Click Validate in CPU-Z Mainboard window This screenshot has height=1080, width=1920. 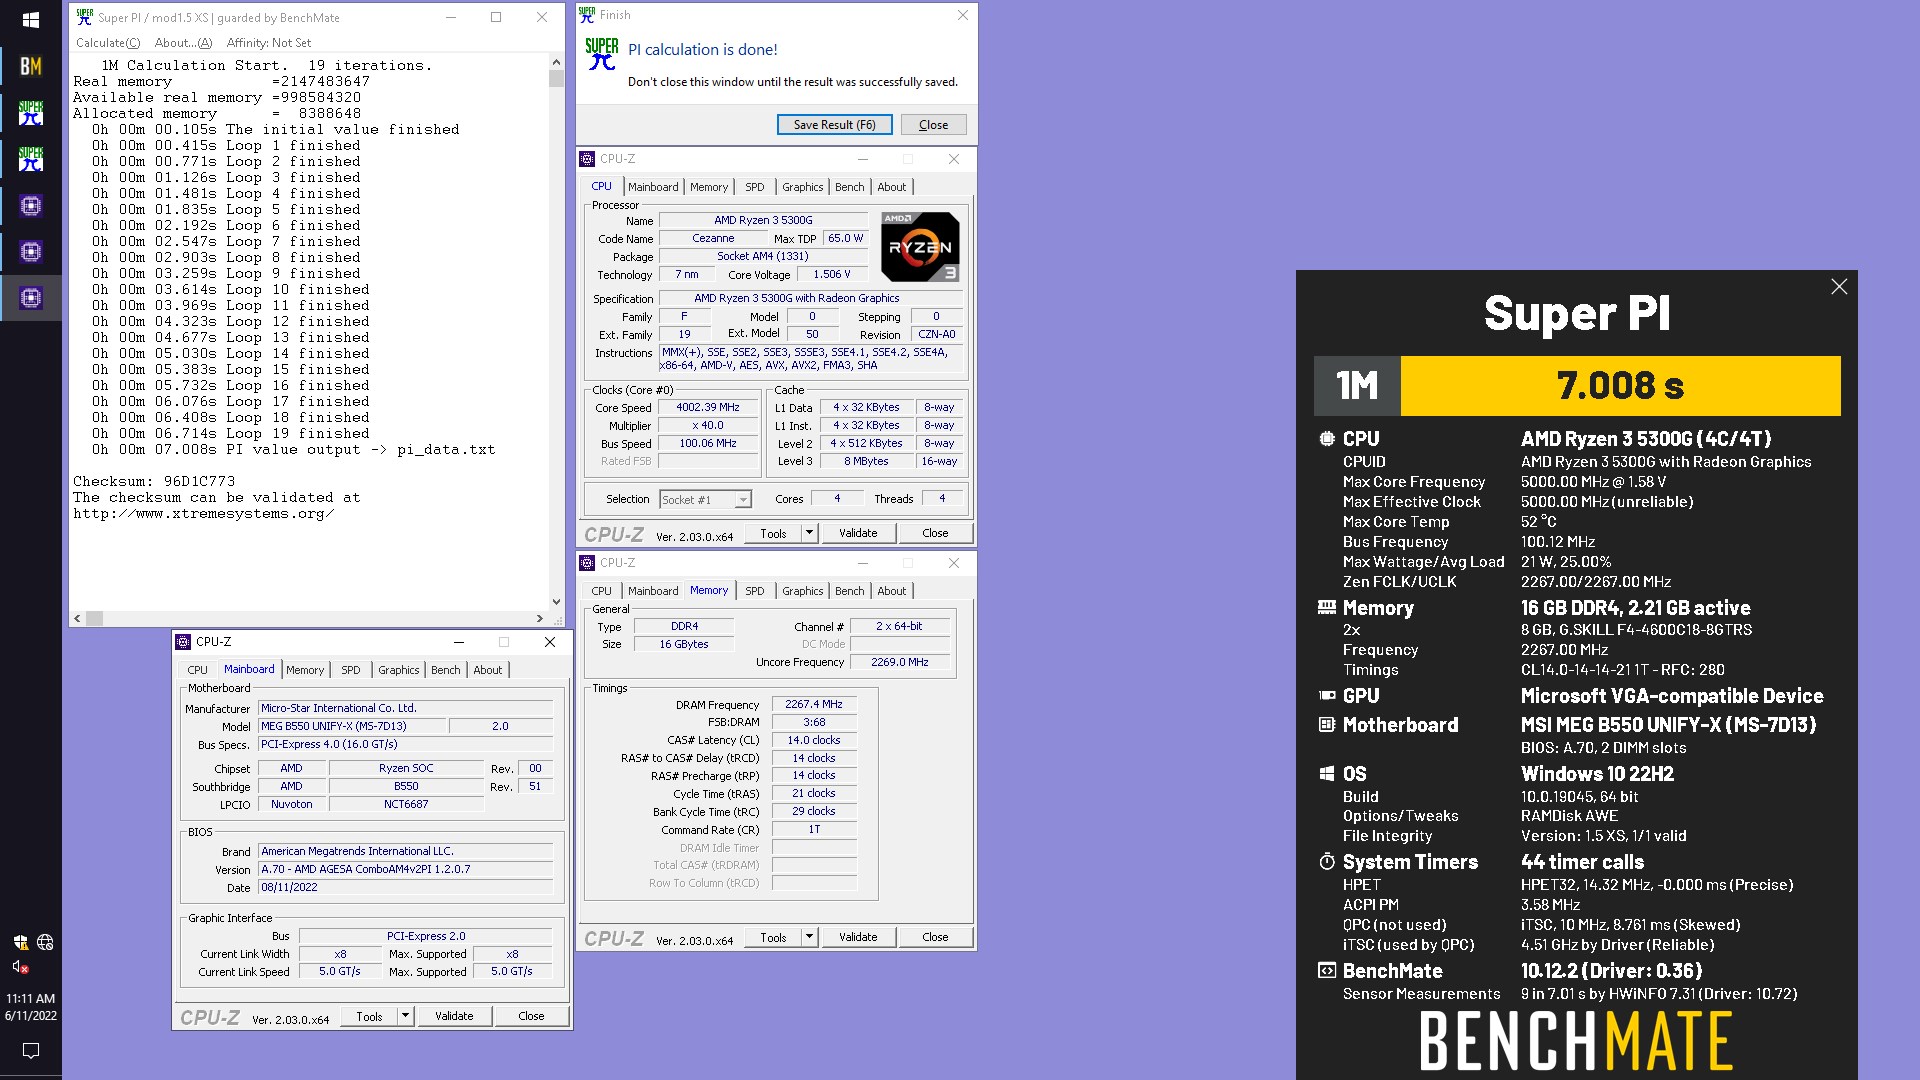click(x=454, y=1016)
